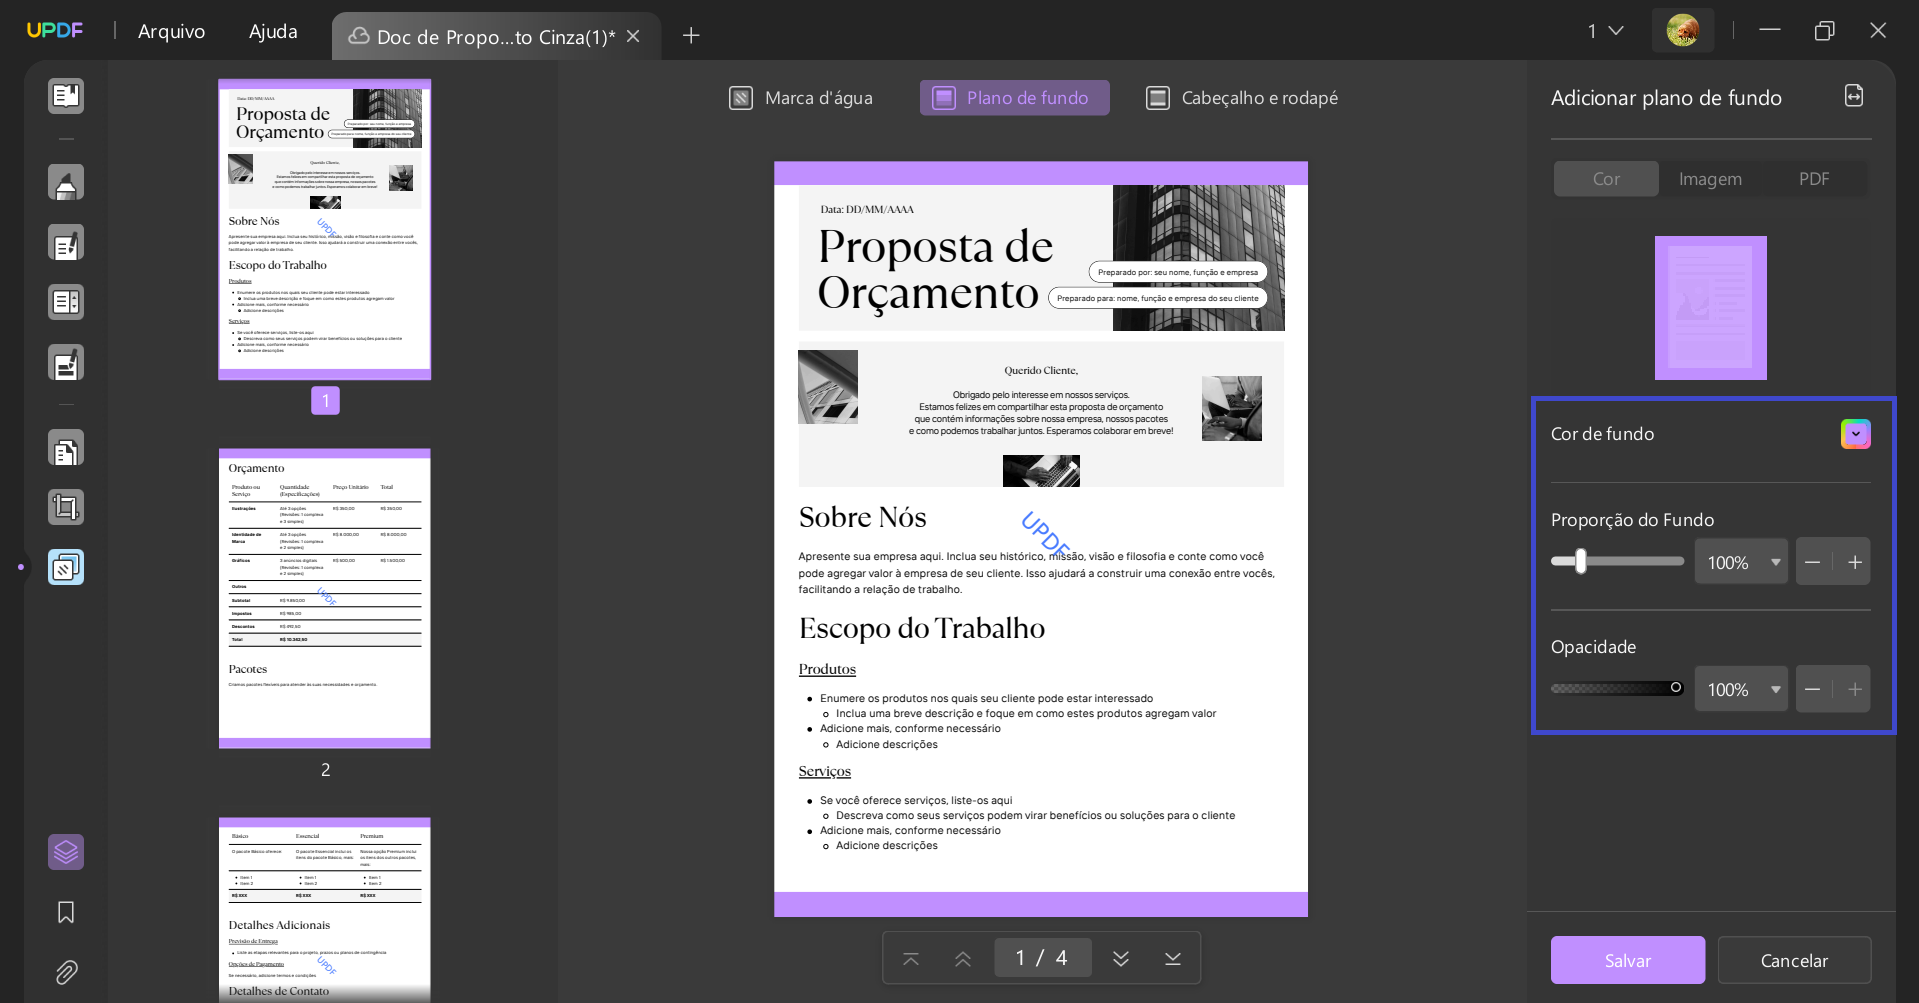Open the Organize Pages tool

[65, 302]
